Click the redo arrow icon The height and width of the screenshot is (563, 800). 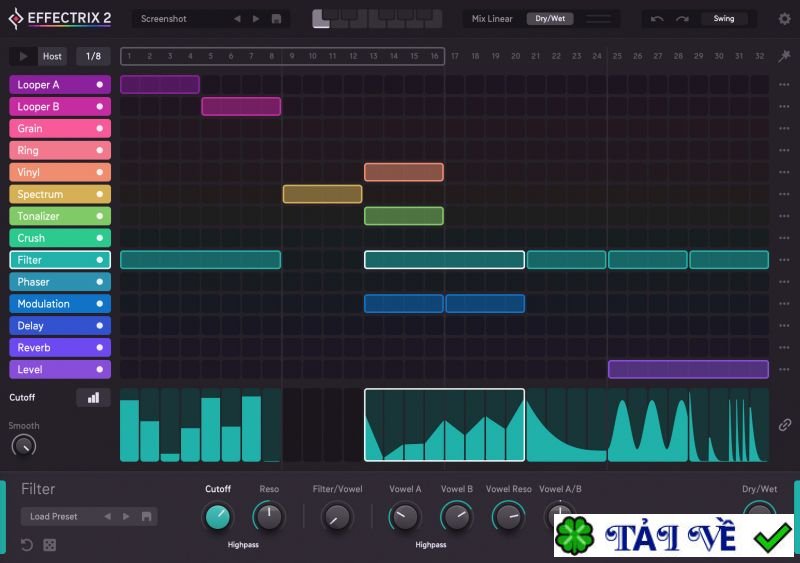tap(682, 19)
